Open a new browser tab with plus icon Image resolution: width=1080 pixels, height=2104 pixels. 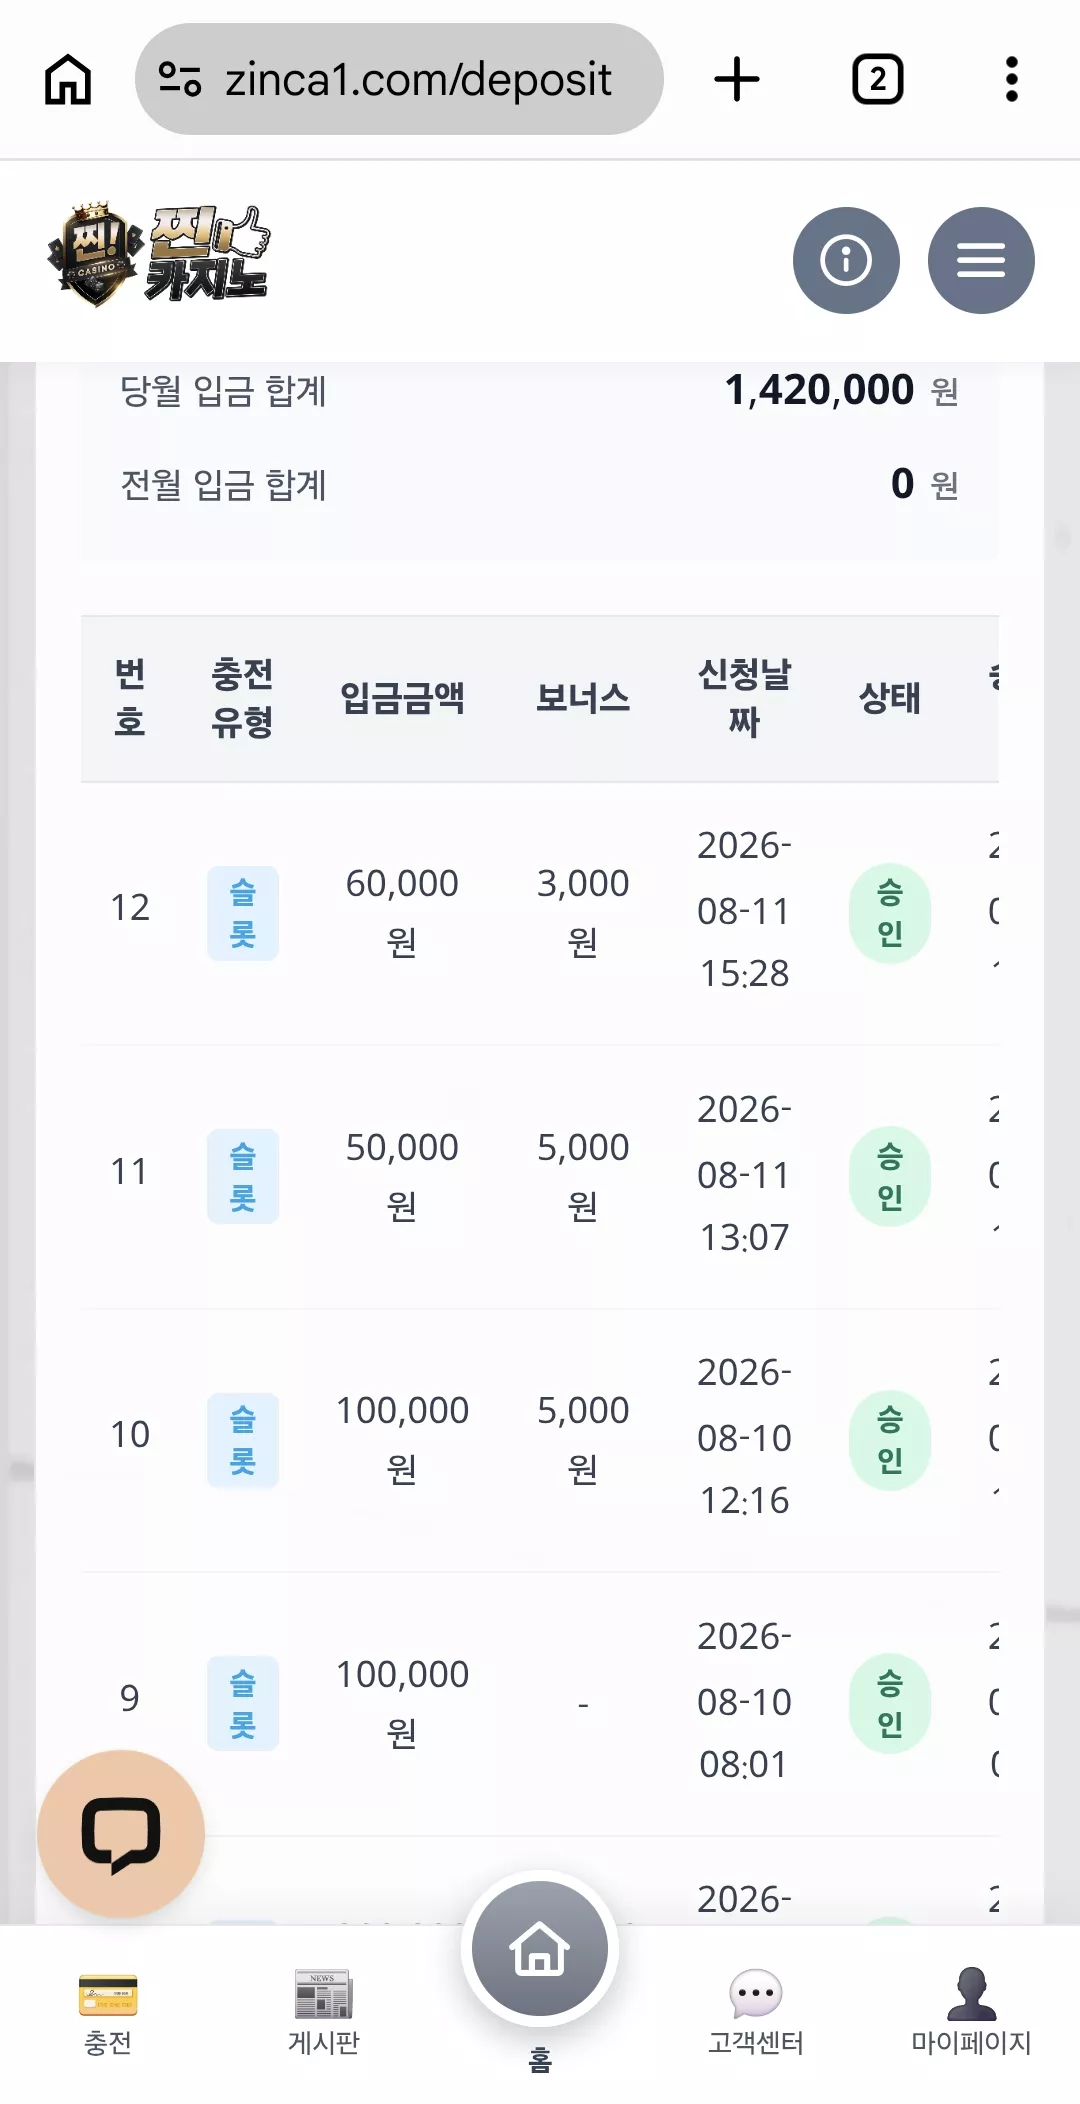point(737,79)
